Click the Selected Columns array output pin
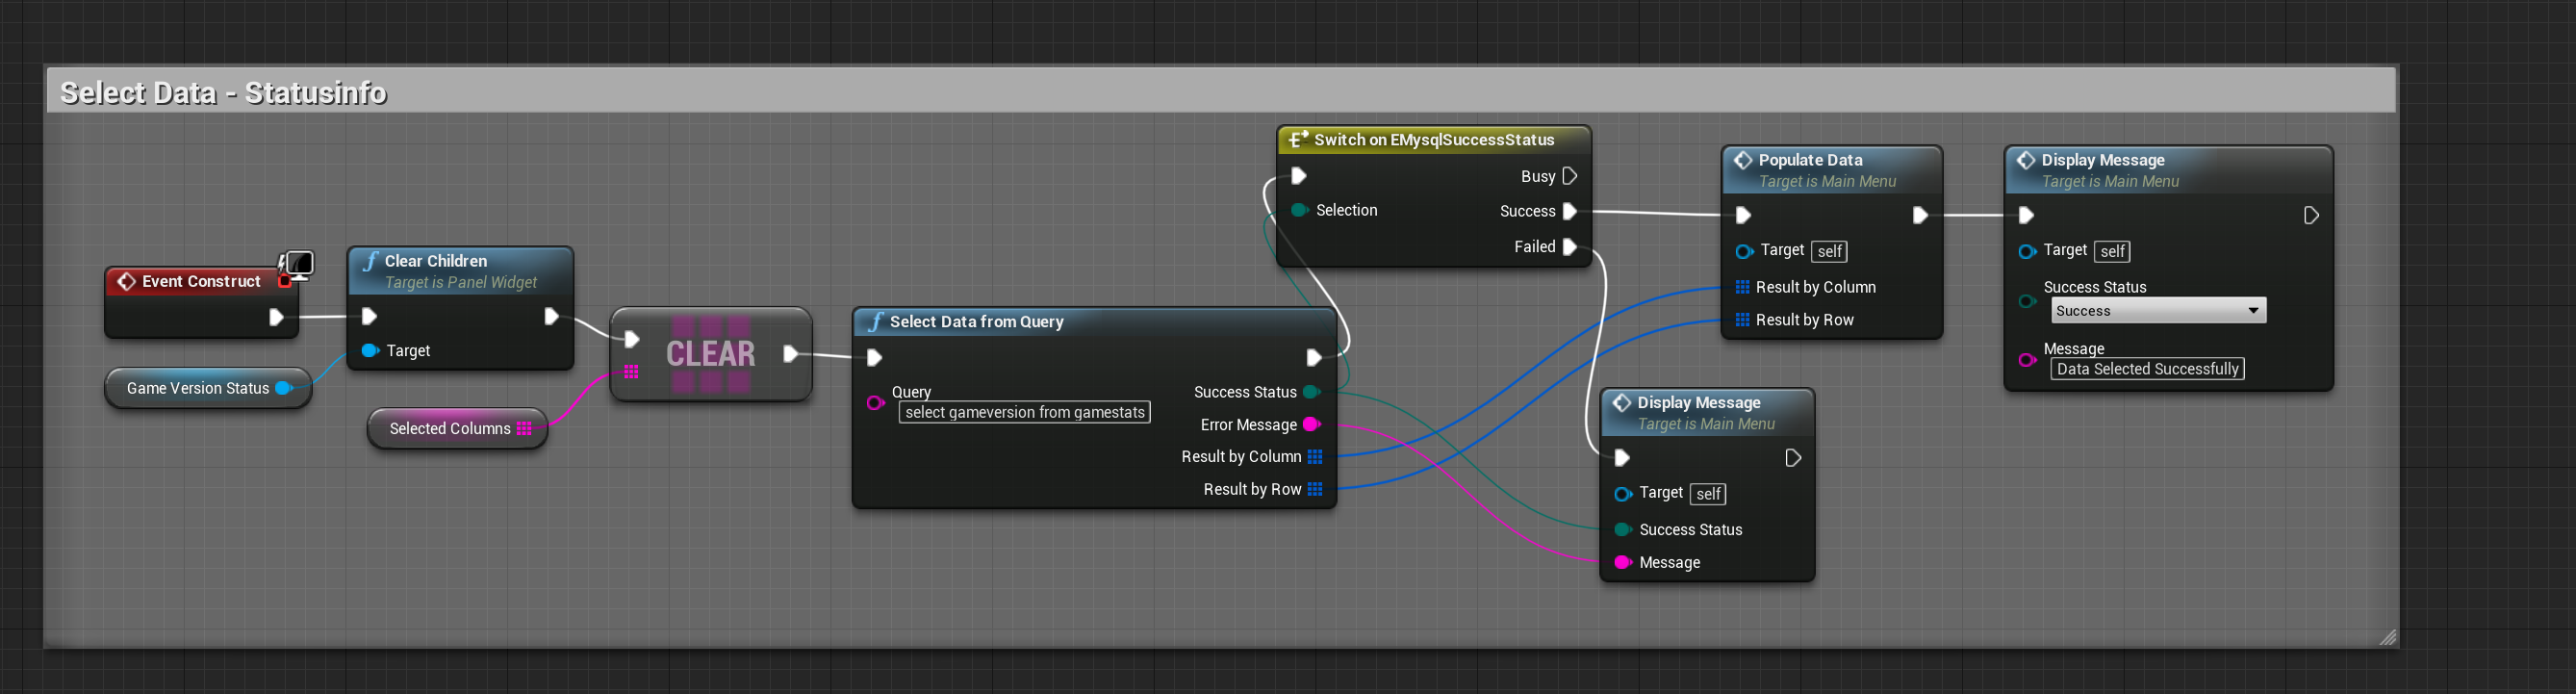 pyautogui.click(x=524, y=428)
